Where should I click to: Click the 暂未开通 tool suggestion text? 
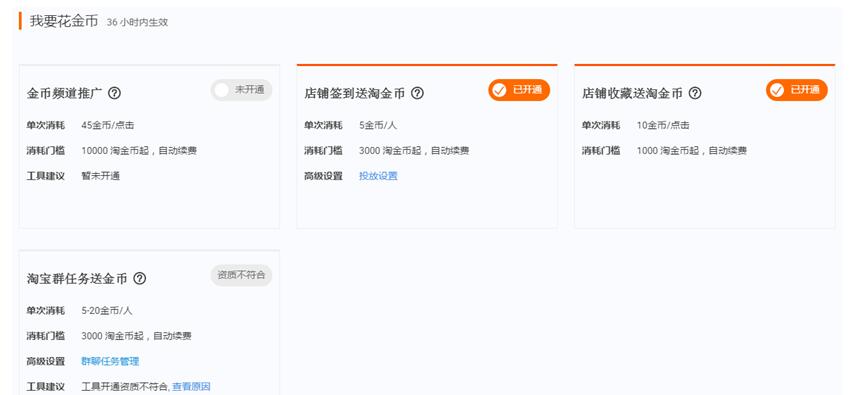(x=101, y=176)
